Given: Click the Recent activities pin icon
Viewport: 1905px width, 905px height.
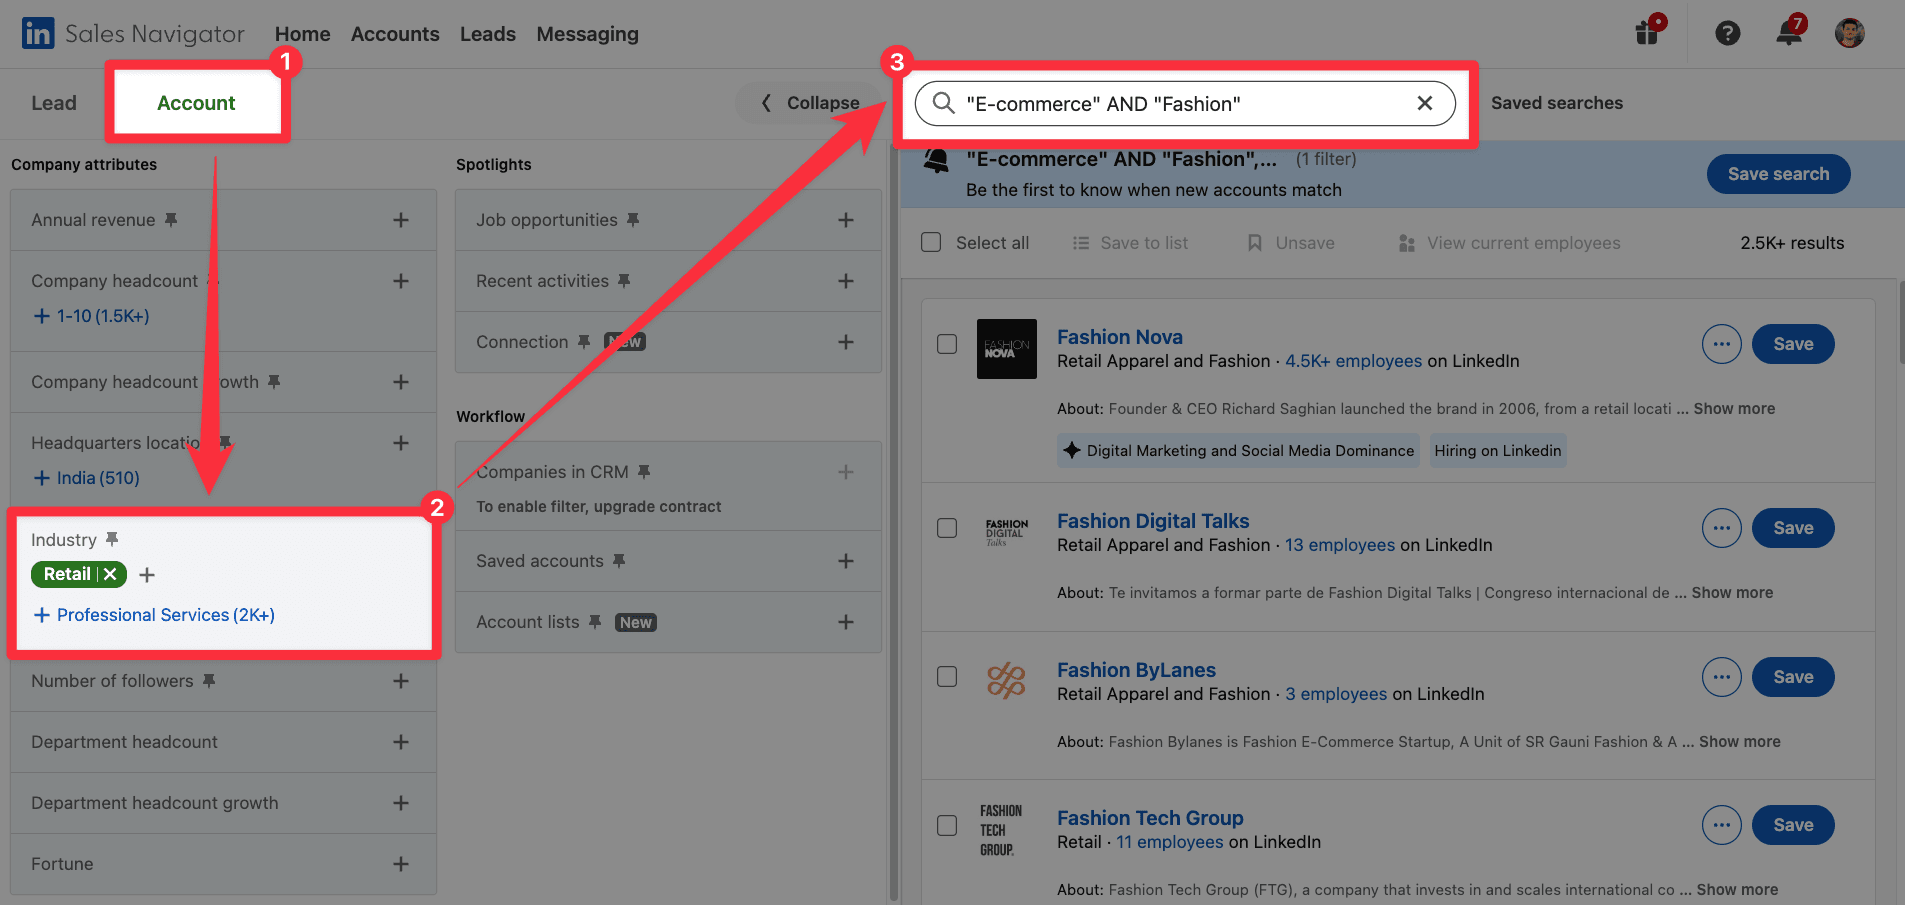Looking at the screenshot, I should pos(624,280).
